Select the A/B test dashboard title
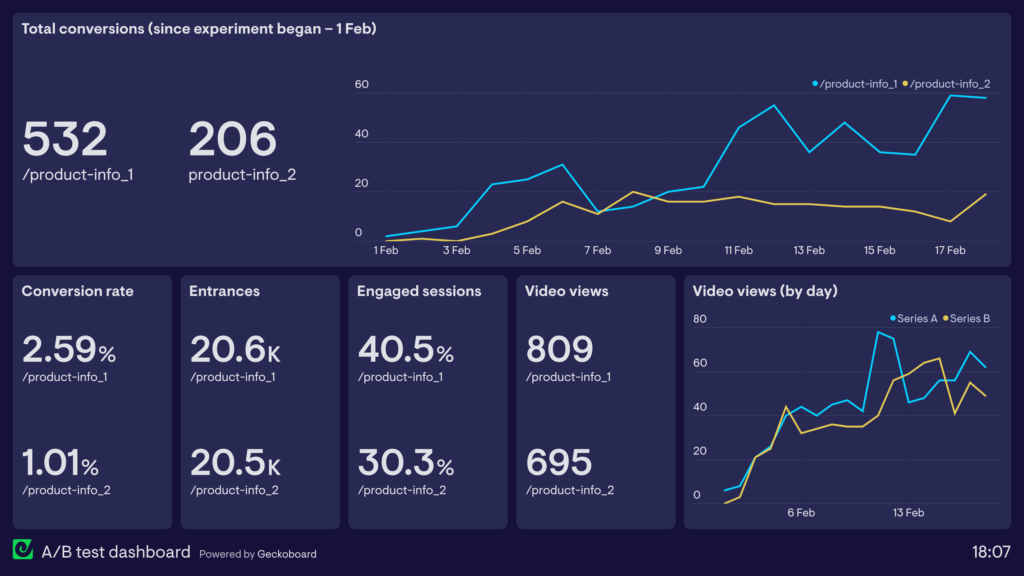The width and height of the screenshot is (1024, 576). point(115,552)
